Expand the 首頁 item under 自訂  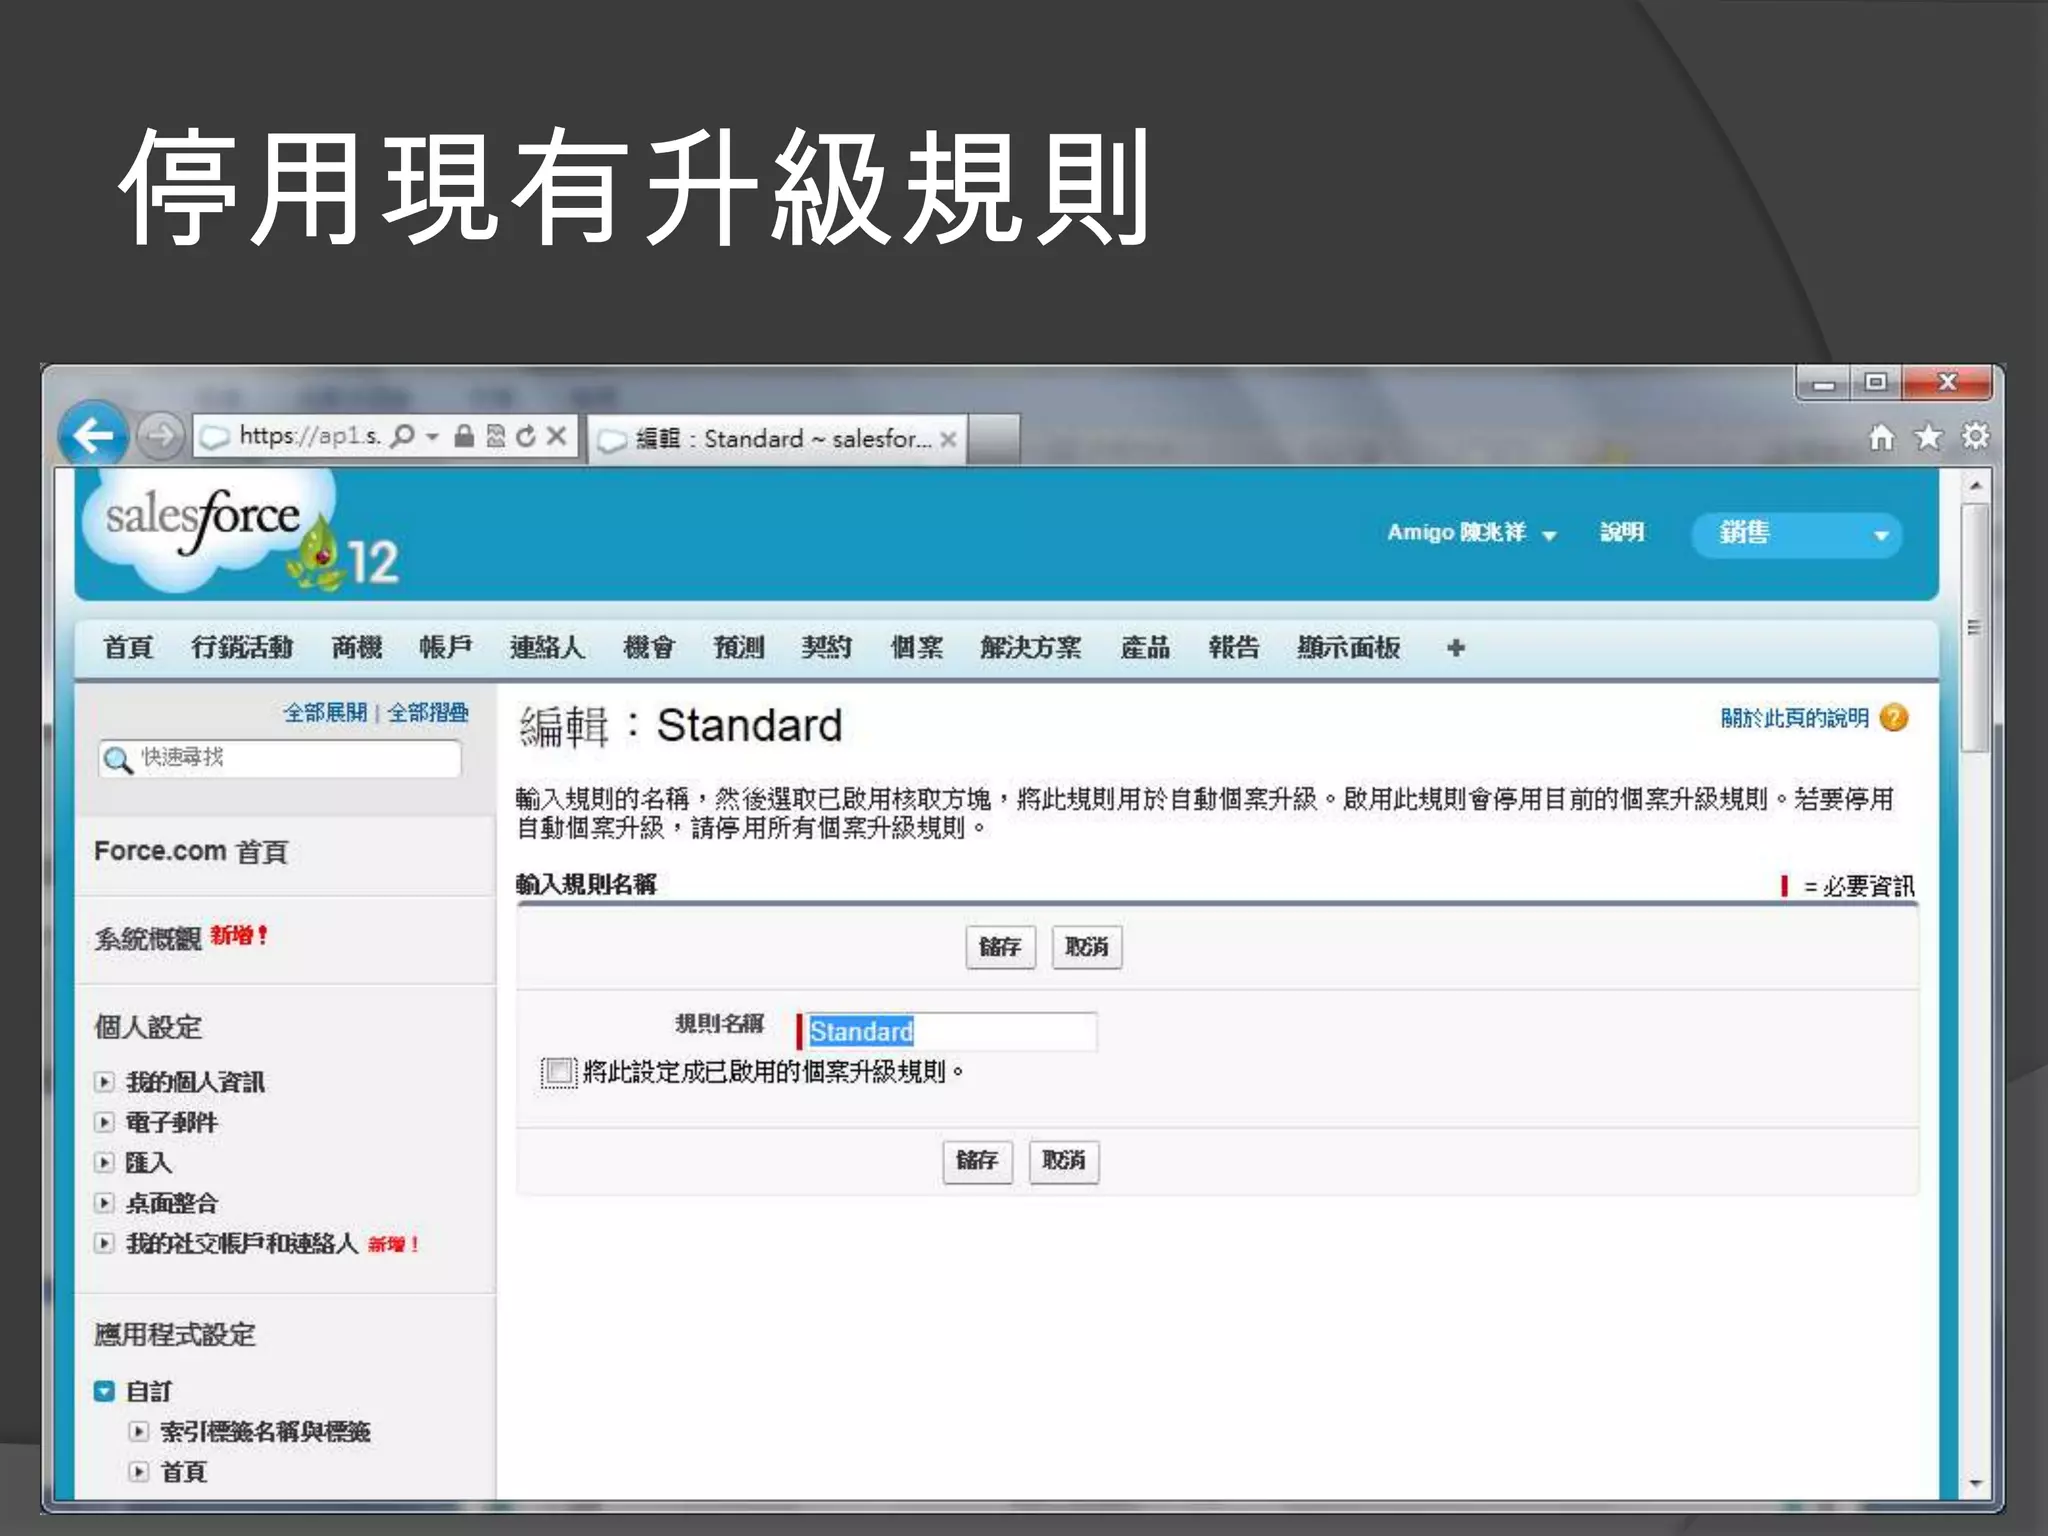click(x=139, y=1472)
